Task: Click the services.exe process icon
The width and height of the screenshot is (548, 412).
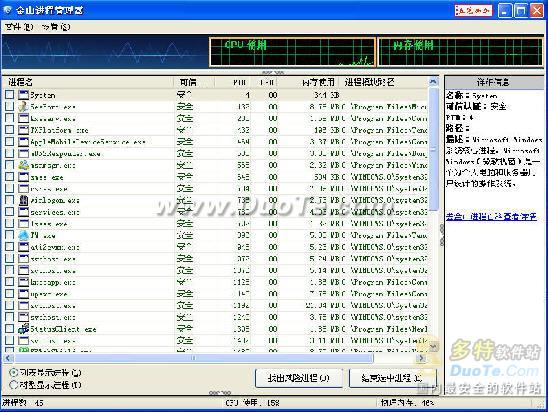Action: [23, 212]
